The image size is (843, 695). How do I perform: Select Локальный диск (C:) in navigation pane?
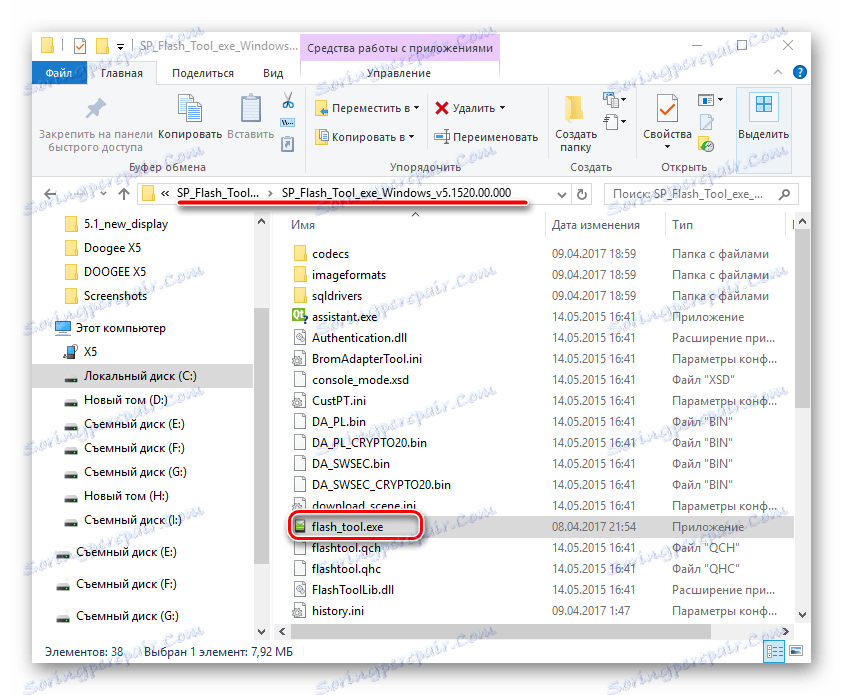[x=140, y=376]
